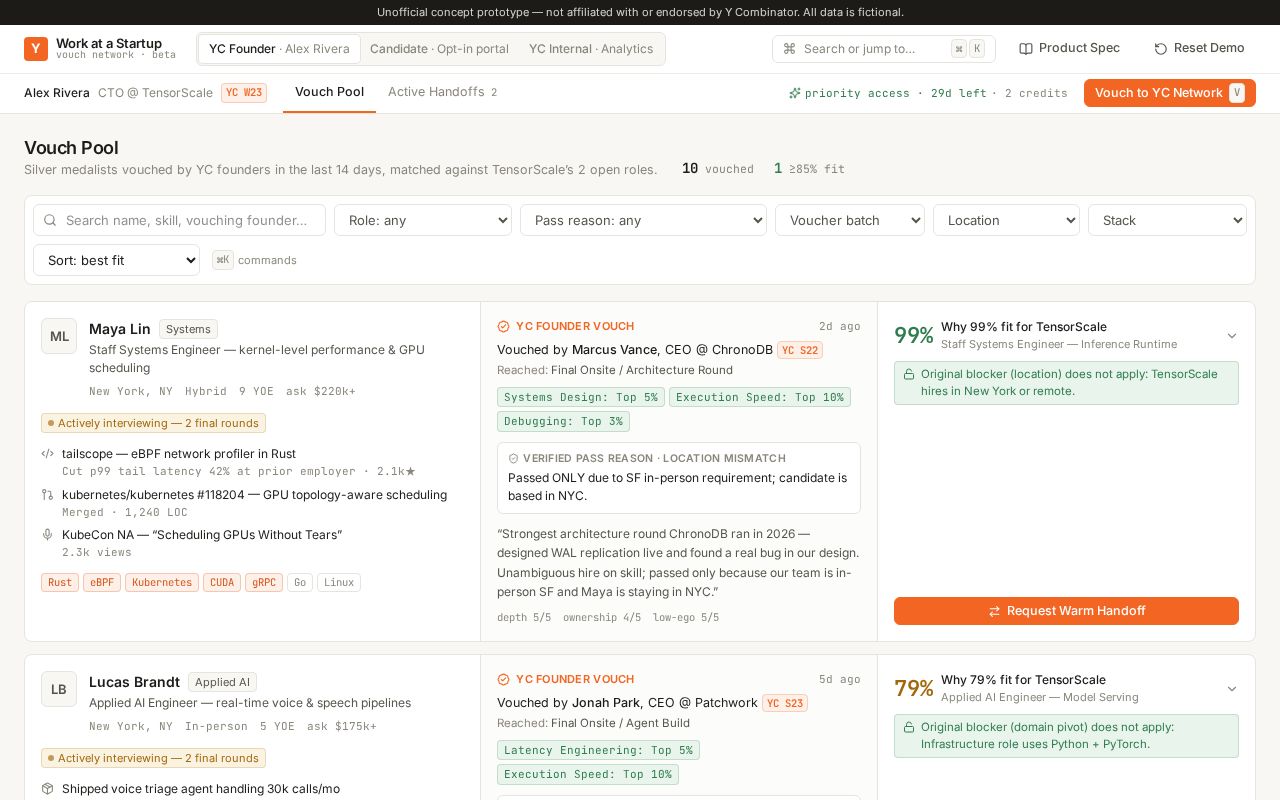The width and height of the screenshot is (1280, 800).
Task: Click the Rust skill tag
Action: (x=60, y=582)
